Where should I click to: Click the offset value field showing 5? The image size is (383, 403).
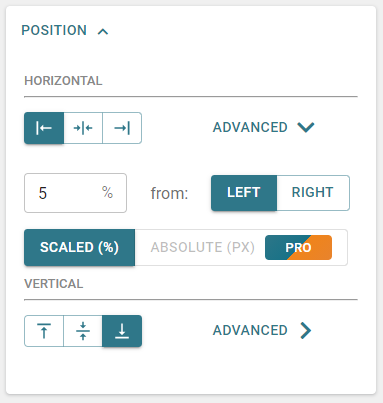pos(75,193)
